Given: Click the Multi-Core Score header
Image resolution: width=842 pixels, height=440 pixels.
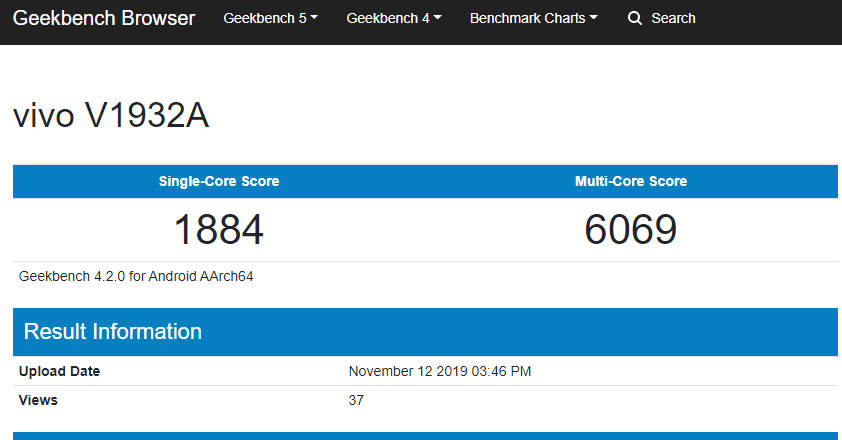Looking at the screenshot, I should (631, 181).
